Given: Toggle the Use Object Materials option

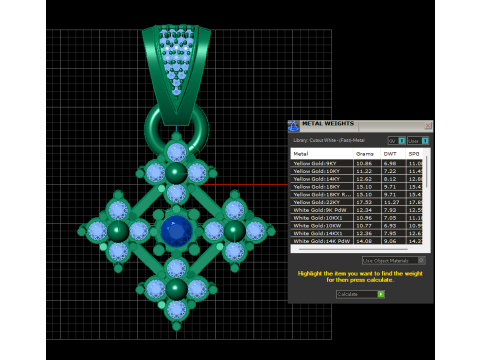Looking at the screenshot, I should pos(393,261).
